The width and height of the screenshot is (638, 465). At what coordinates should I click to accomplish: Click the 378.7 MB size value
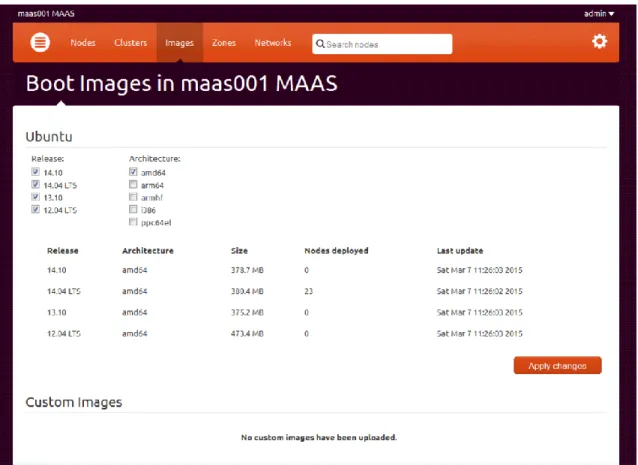click(247, 270)
